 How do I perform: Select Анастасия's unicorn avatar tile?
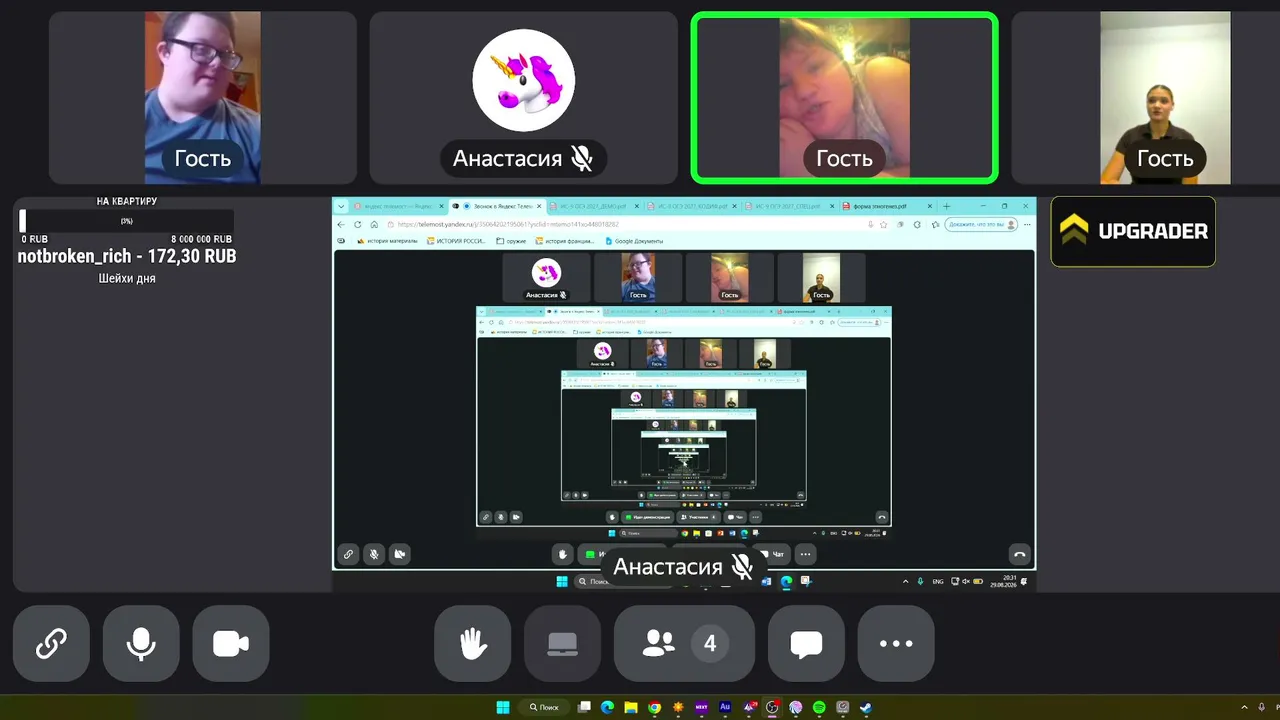click(x=523, y=98)
